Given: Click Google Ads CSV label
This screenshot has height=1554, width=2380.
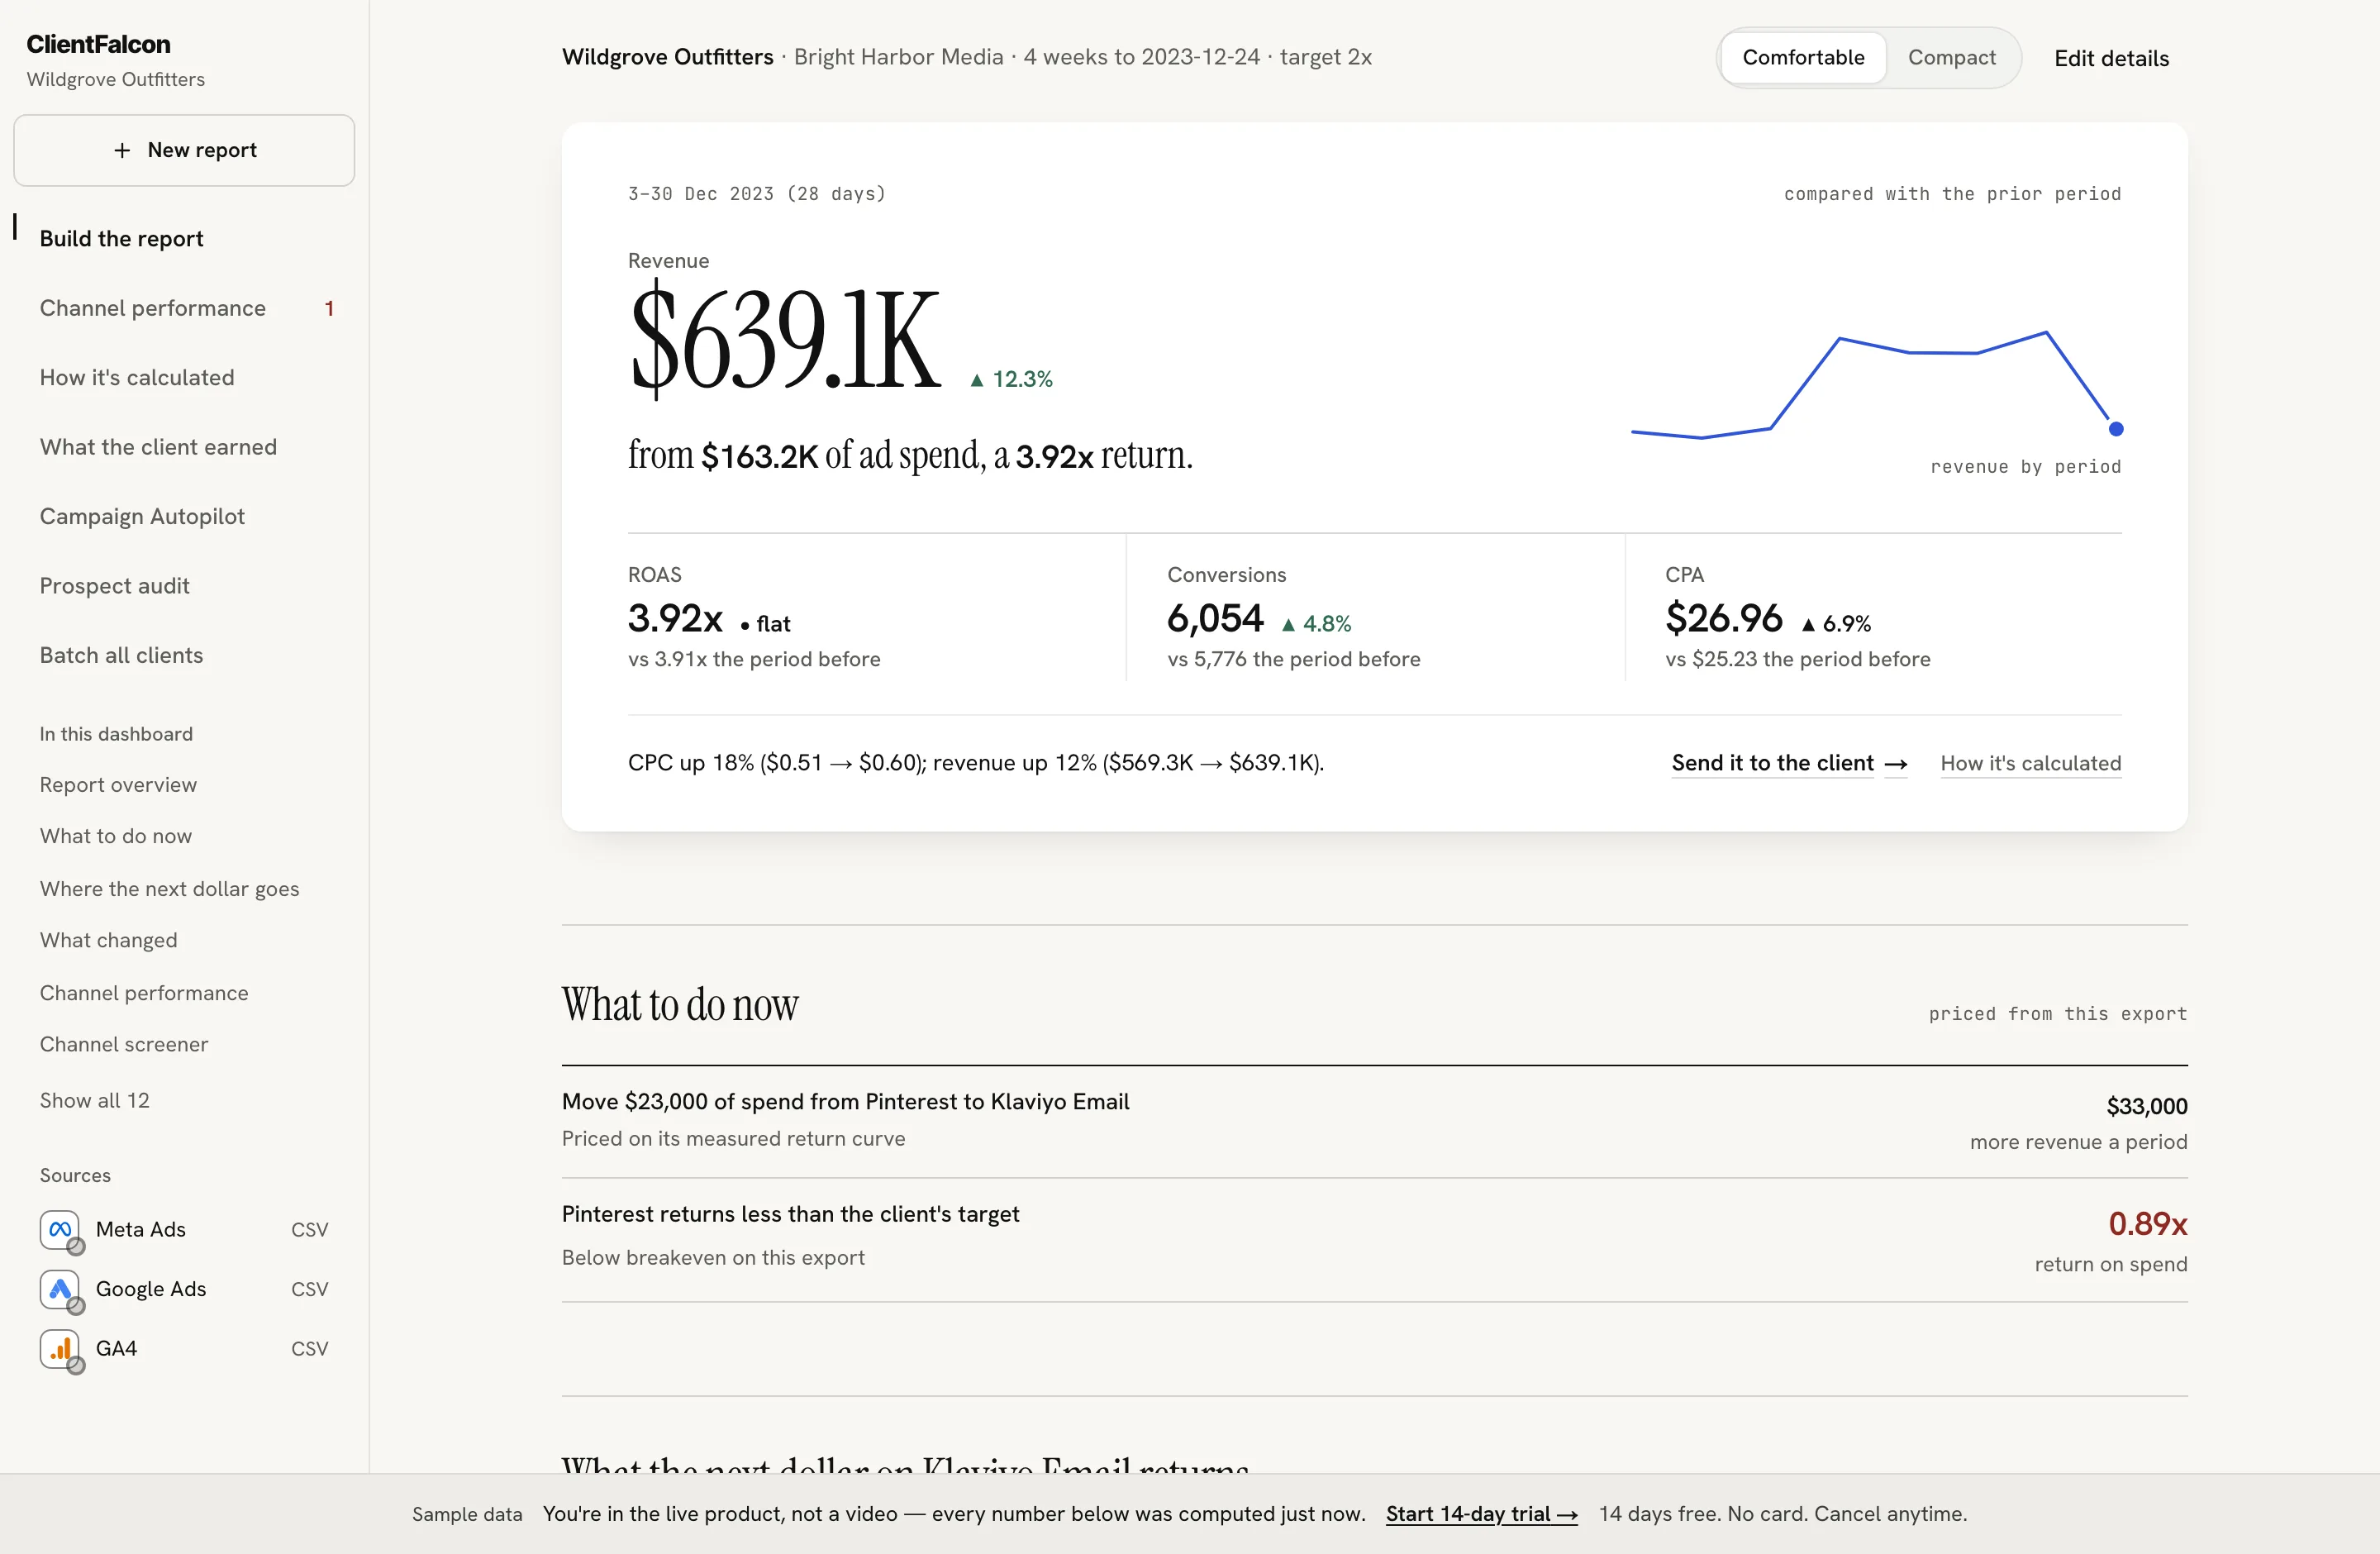Looking at the screenshot, I should pyautogui.click(x=309, y=1289).
